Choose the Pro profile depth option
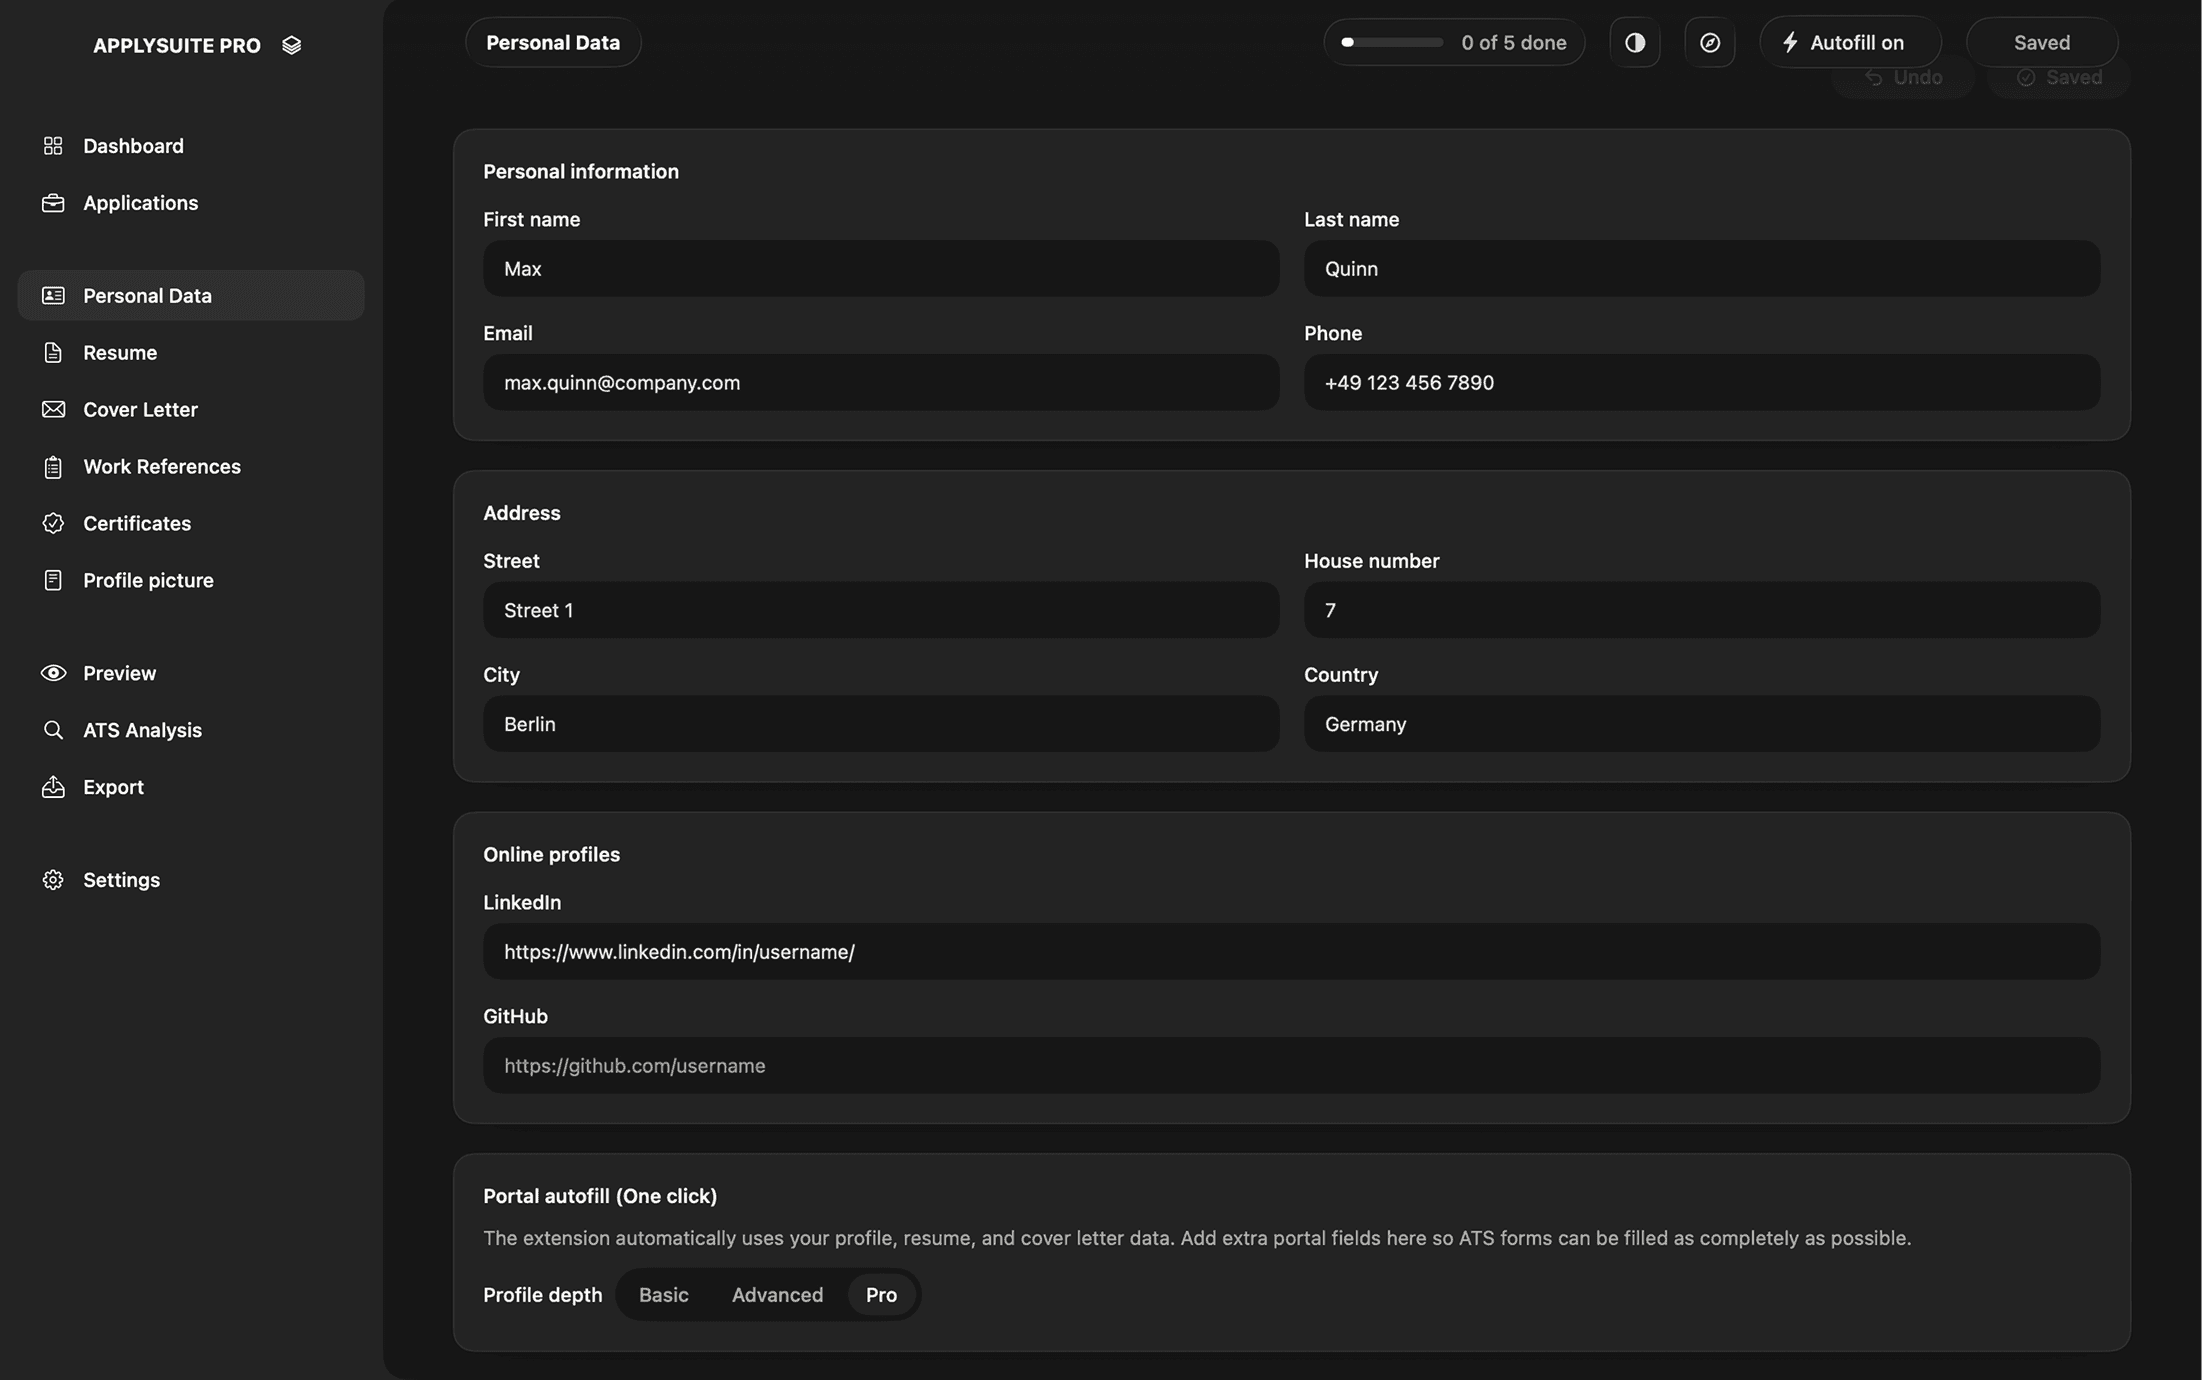 [880, 1295]
